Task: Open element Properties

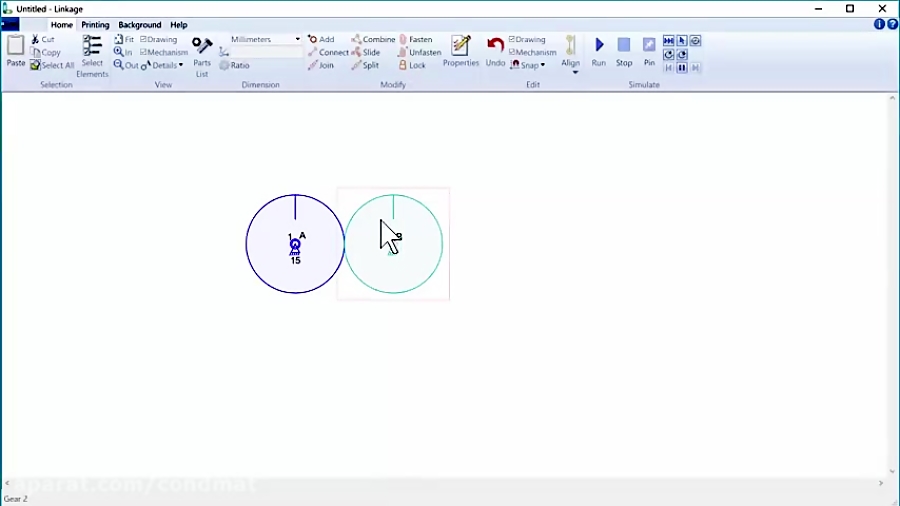Action: click(x=460, y=51)
